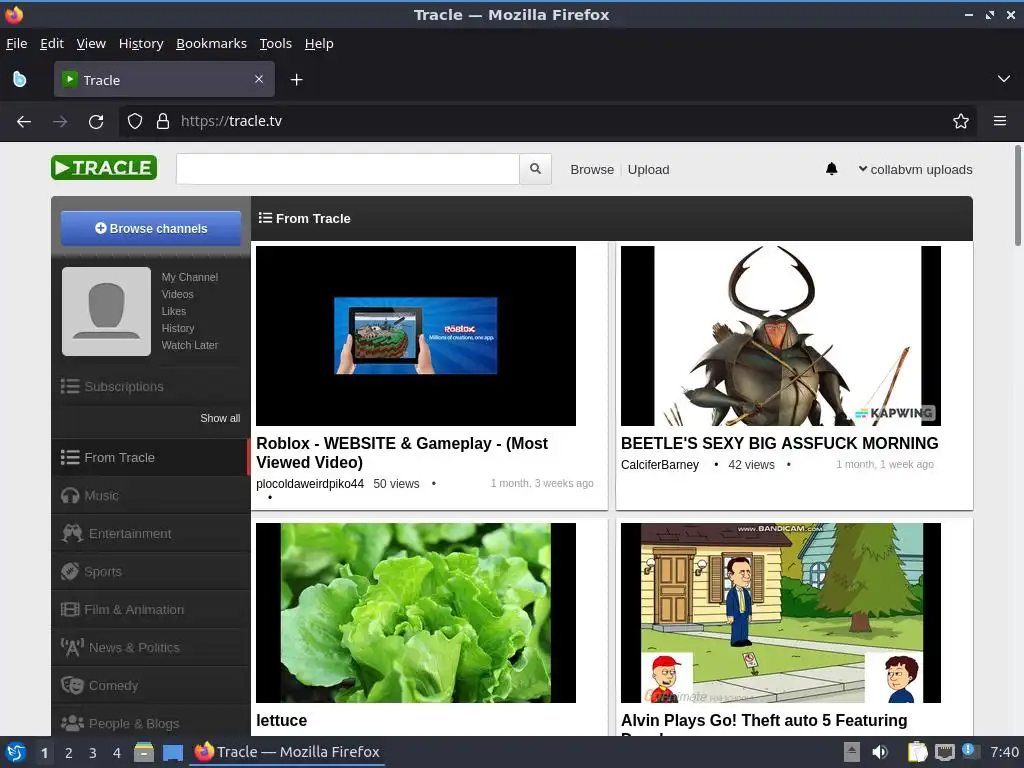
Task: Open the taskbar start menu icon
Action: click(x=16, y=752)
